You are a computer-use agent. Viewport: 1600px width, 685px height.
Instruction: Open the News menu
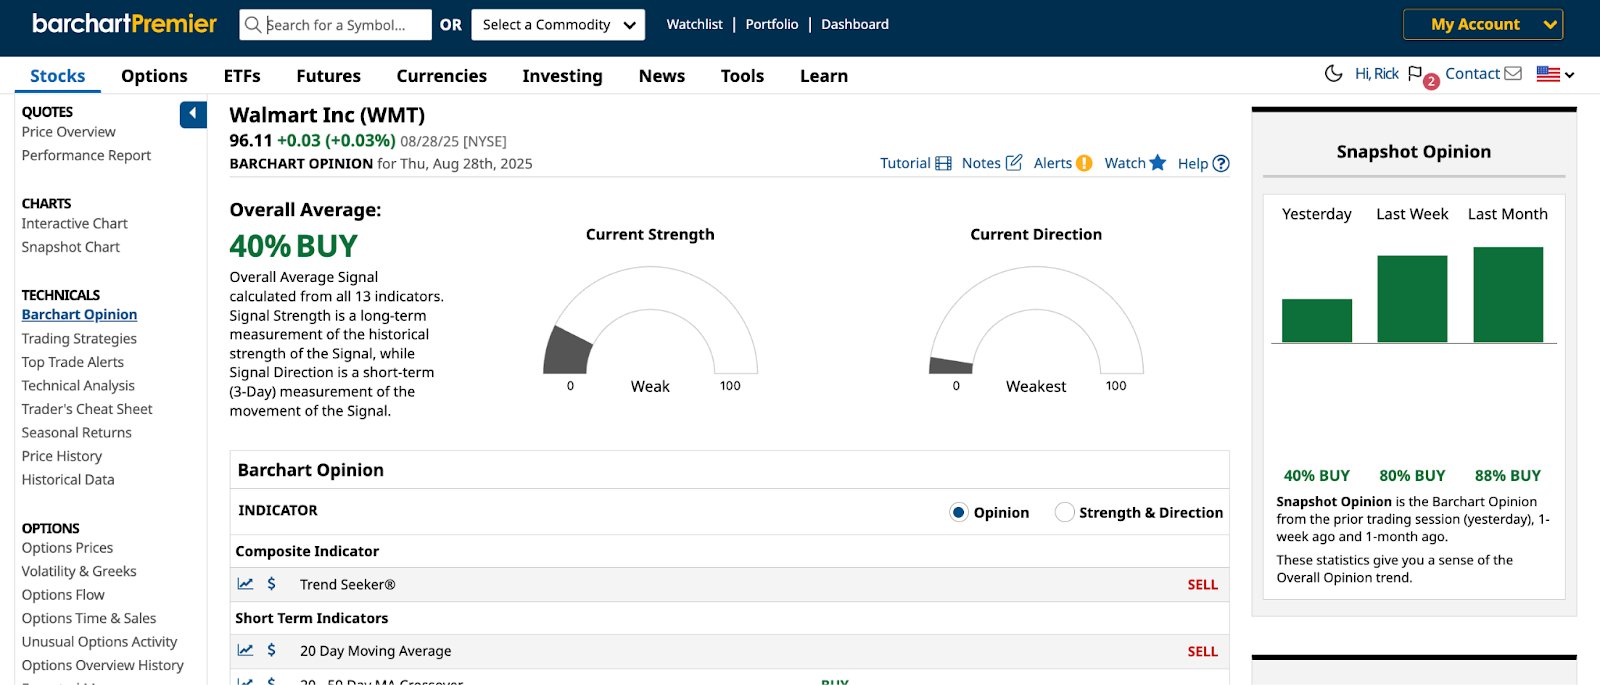[662, 76]
